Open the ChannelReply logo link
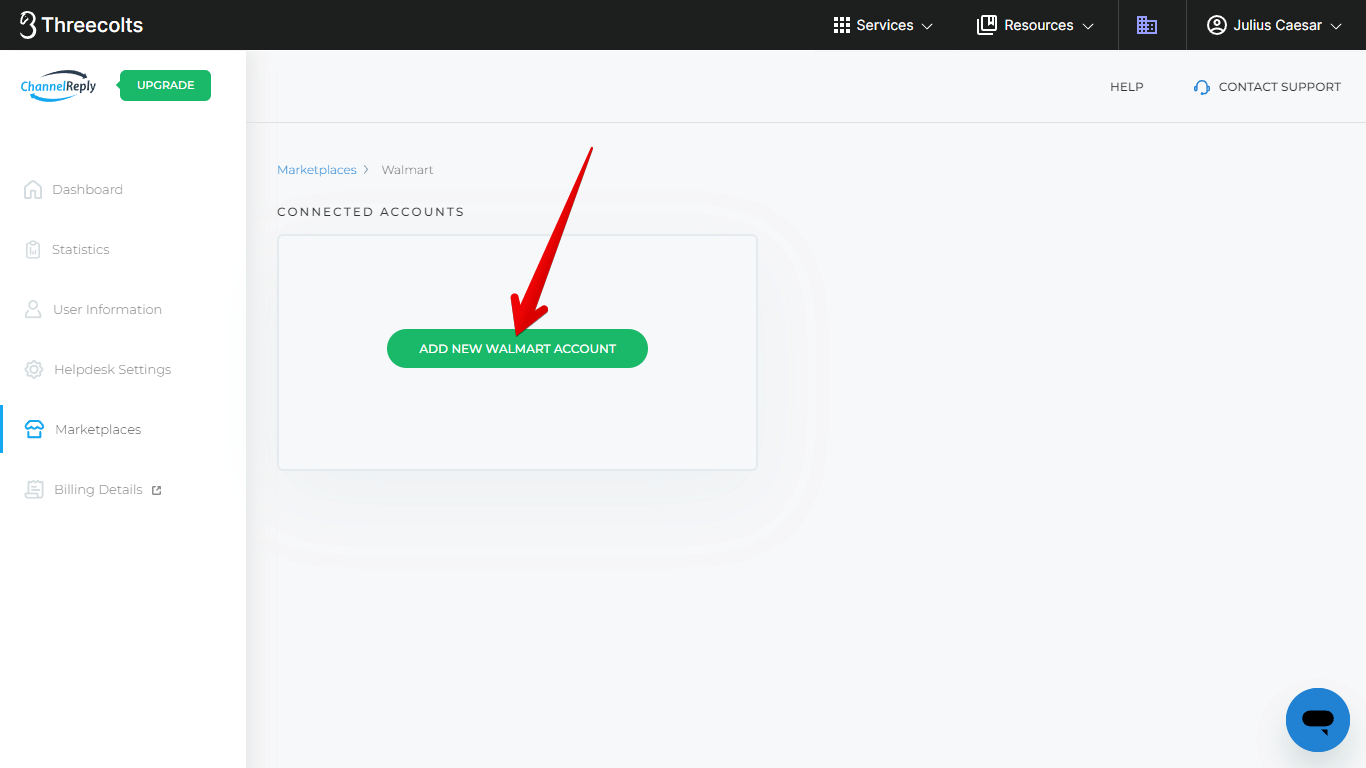The width and height of the screenshot is (1366, 768). coord(58,86)
